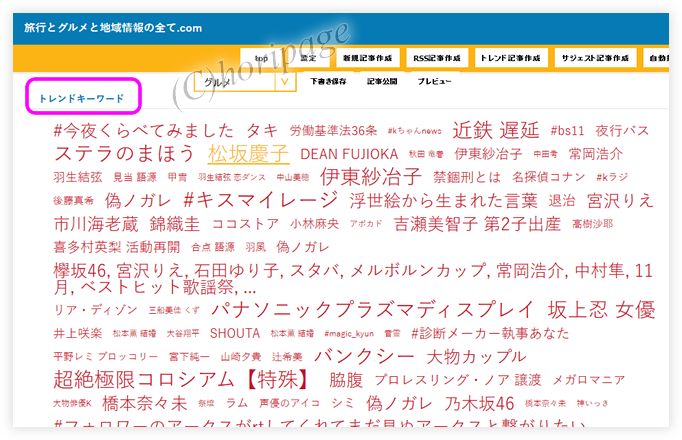The image size is (682, 440).
Task: Select keyword 浮世絵から生まれた言葉
Action: coord(444,200)
